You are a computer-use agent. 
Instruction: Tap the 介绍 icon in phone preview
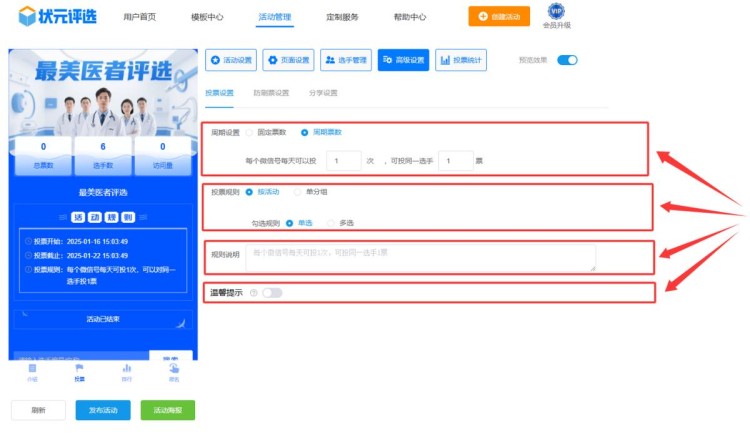32,371
